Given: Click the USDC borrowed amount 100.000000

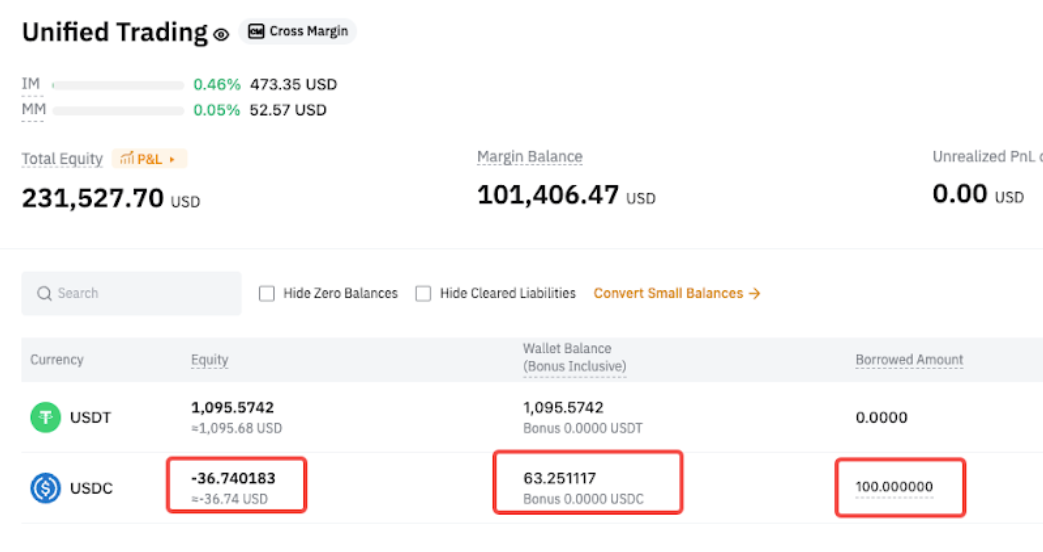Looking at the screenshot, I should (x=894, y=487).
